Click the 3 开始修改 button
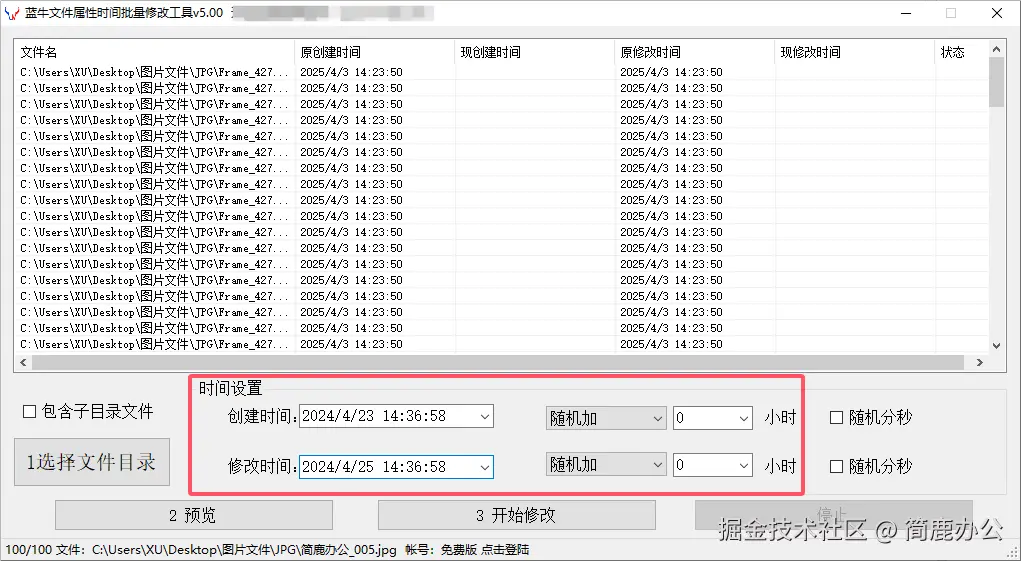 [x=516, y=515]
